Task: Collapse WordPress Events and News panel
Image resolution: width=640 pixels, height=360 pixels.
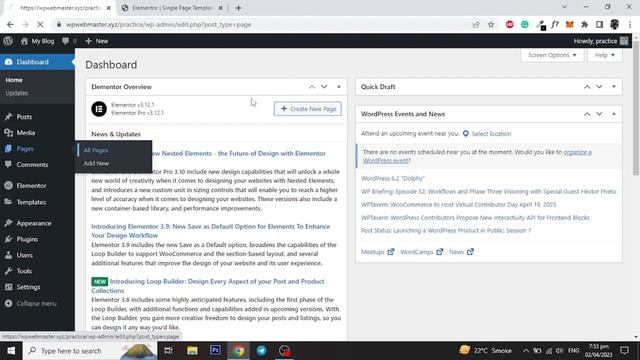Action: pos(614,114)
